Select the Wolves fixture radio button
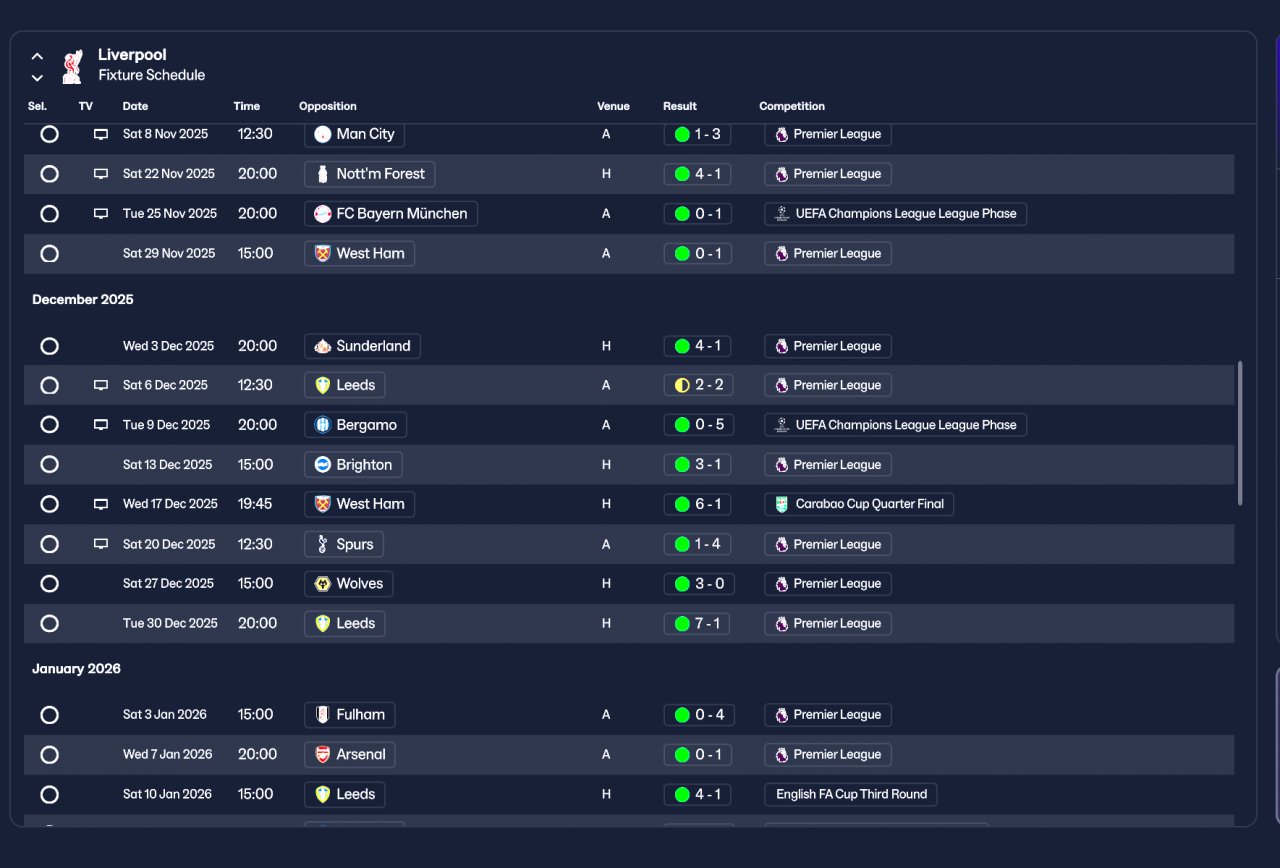 [x=49, y=584]
